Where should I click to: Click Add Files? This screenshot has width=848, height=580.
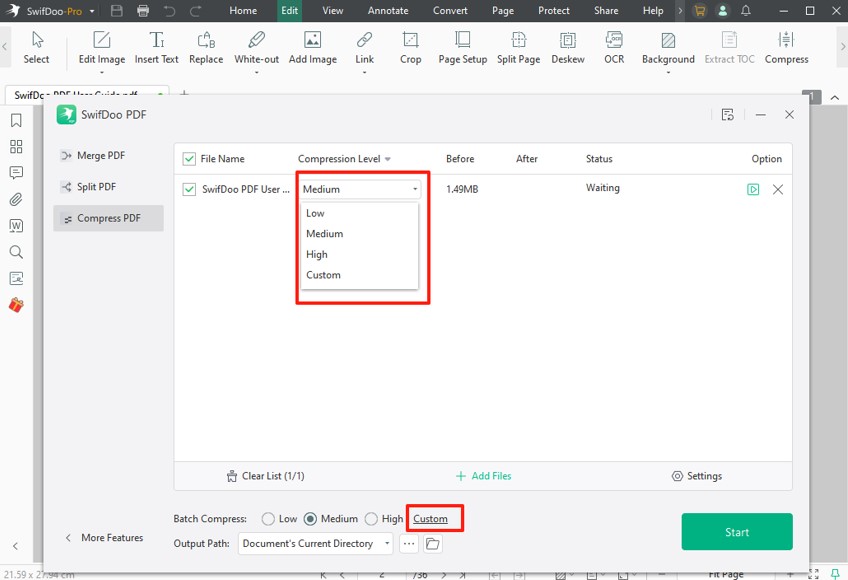(483, 476)
